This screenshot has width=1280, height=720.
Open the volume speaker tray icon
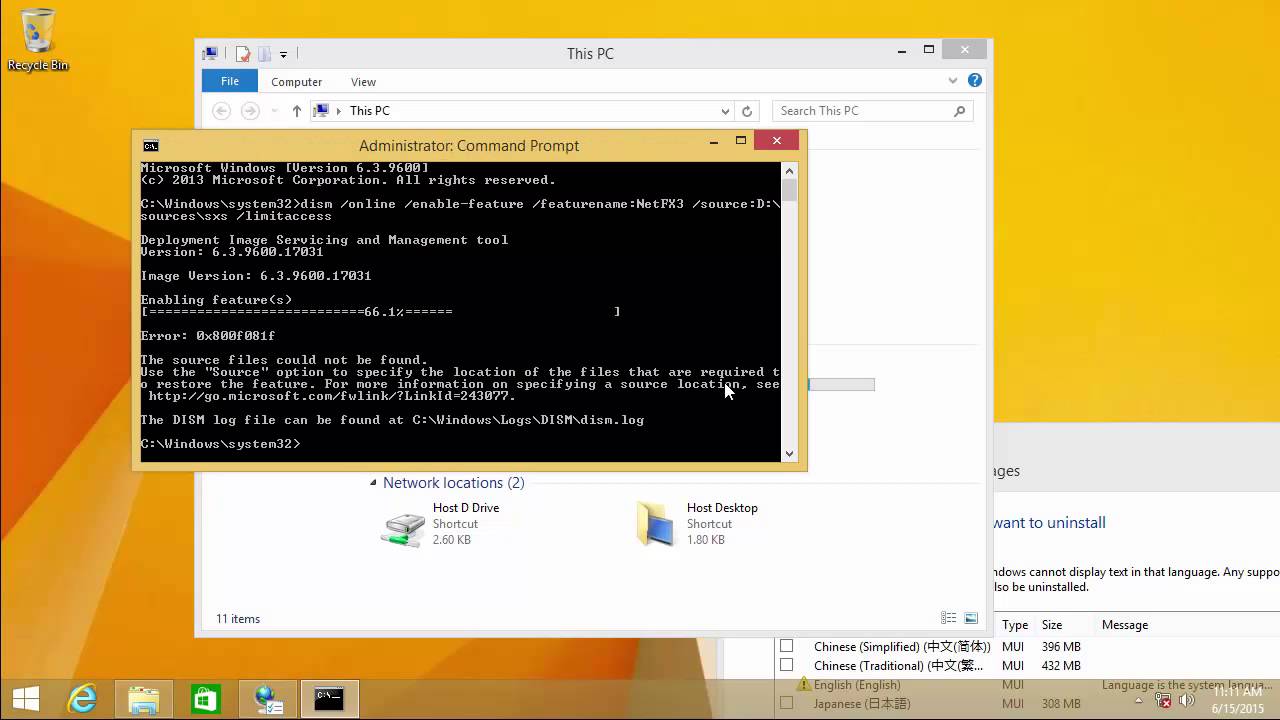(1187, 700)
